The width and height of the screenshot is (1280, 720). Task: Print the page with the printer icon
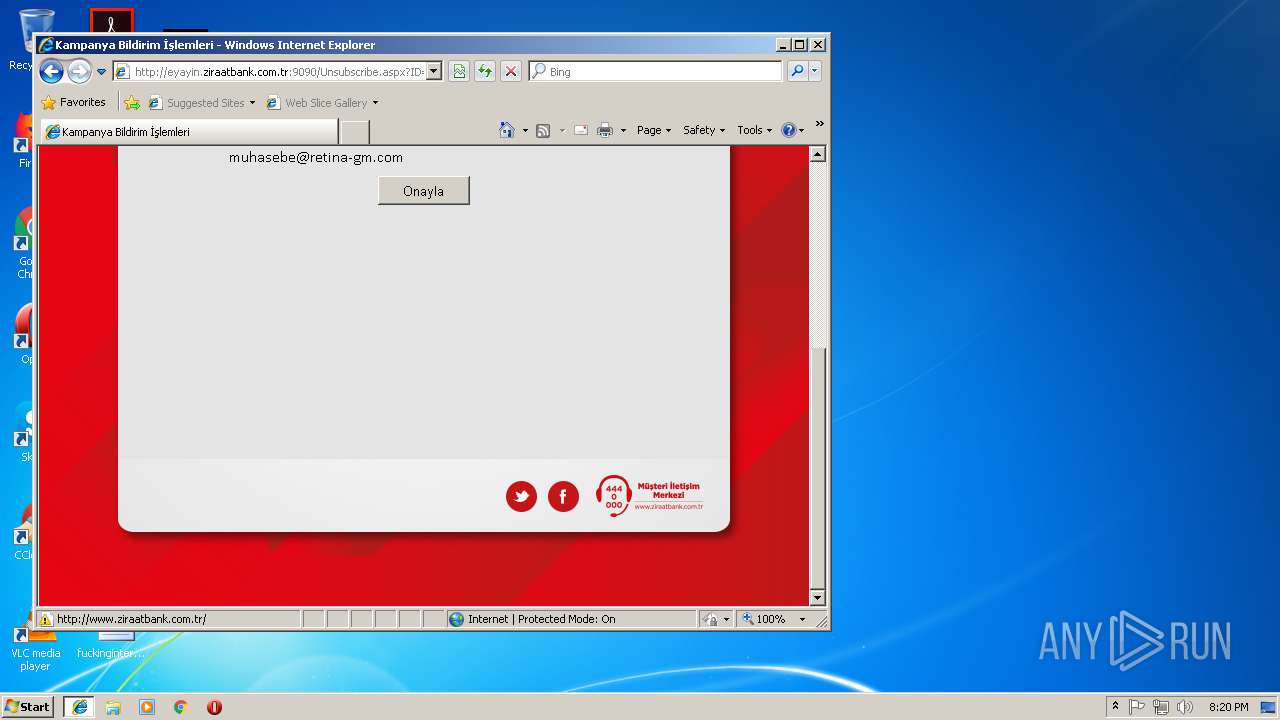605,130
